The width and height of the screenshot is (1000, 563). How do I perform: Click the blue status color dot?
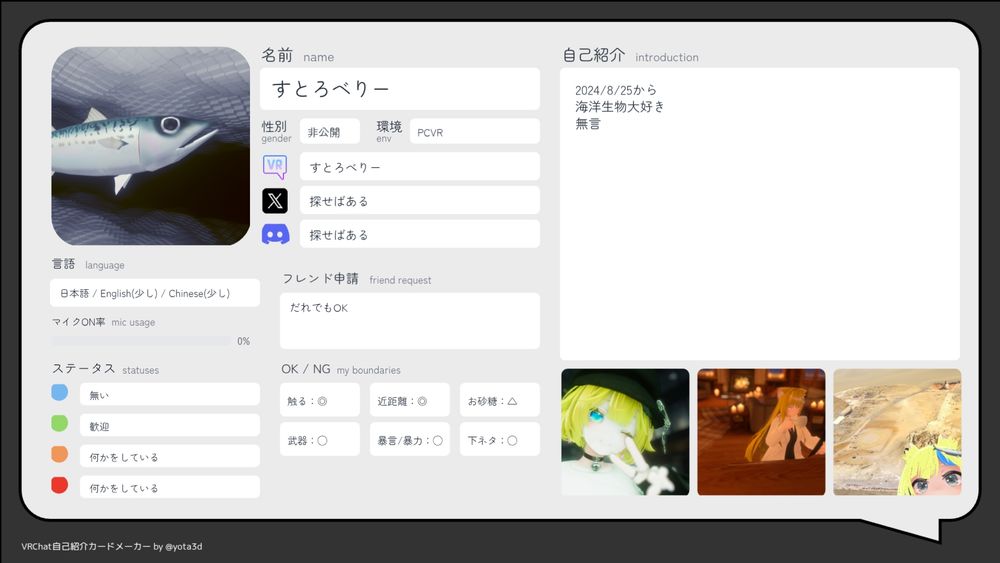tap(59, 392)
